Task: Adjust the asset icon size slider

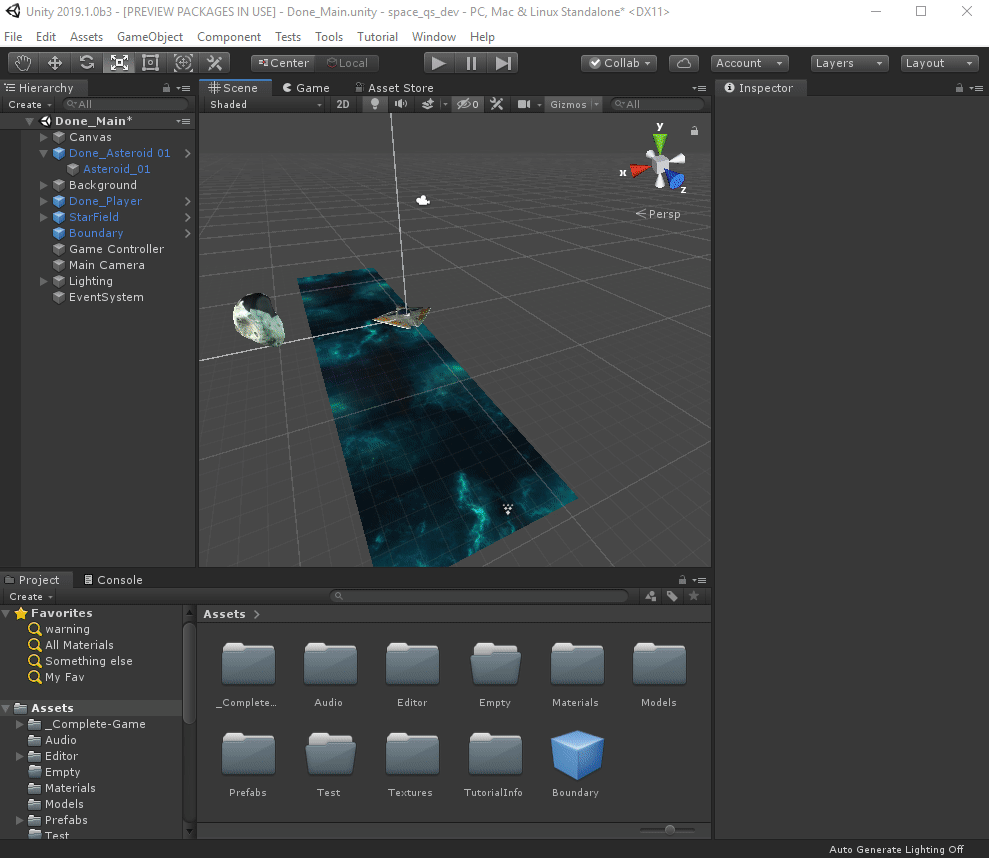Action: coord(668,829)
